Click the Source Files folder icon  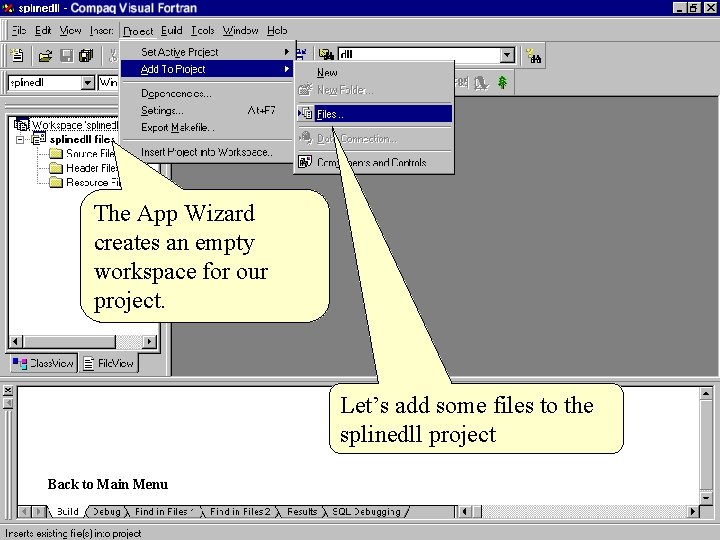click(56, 153)
